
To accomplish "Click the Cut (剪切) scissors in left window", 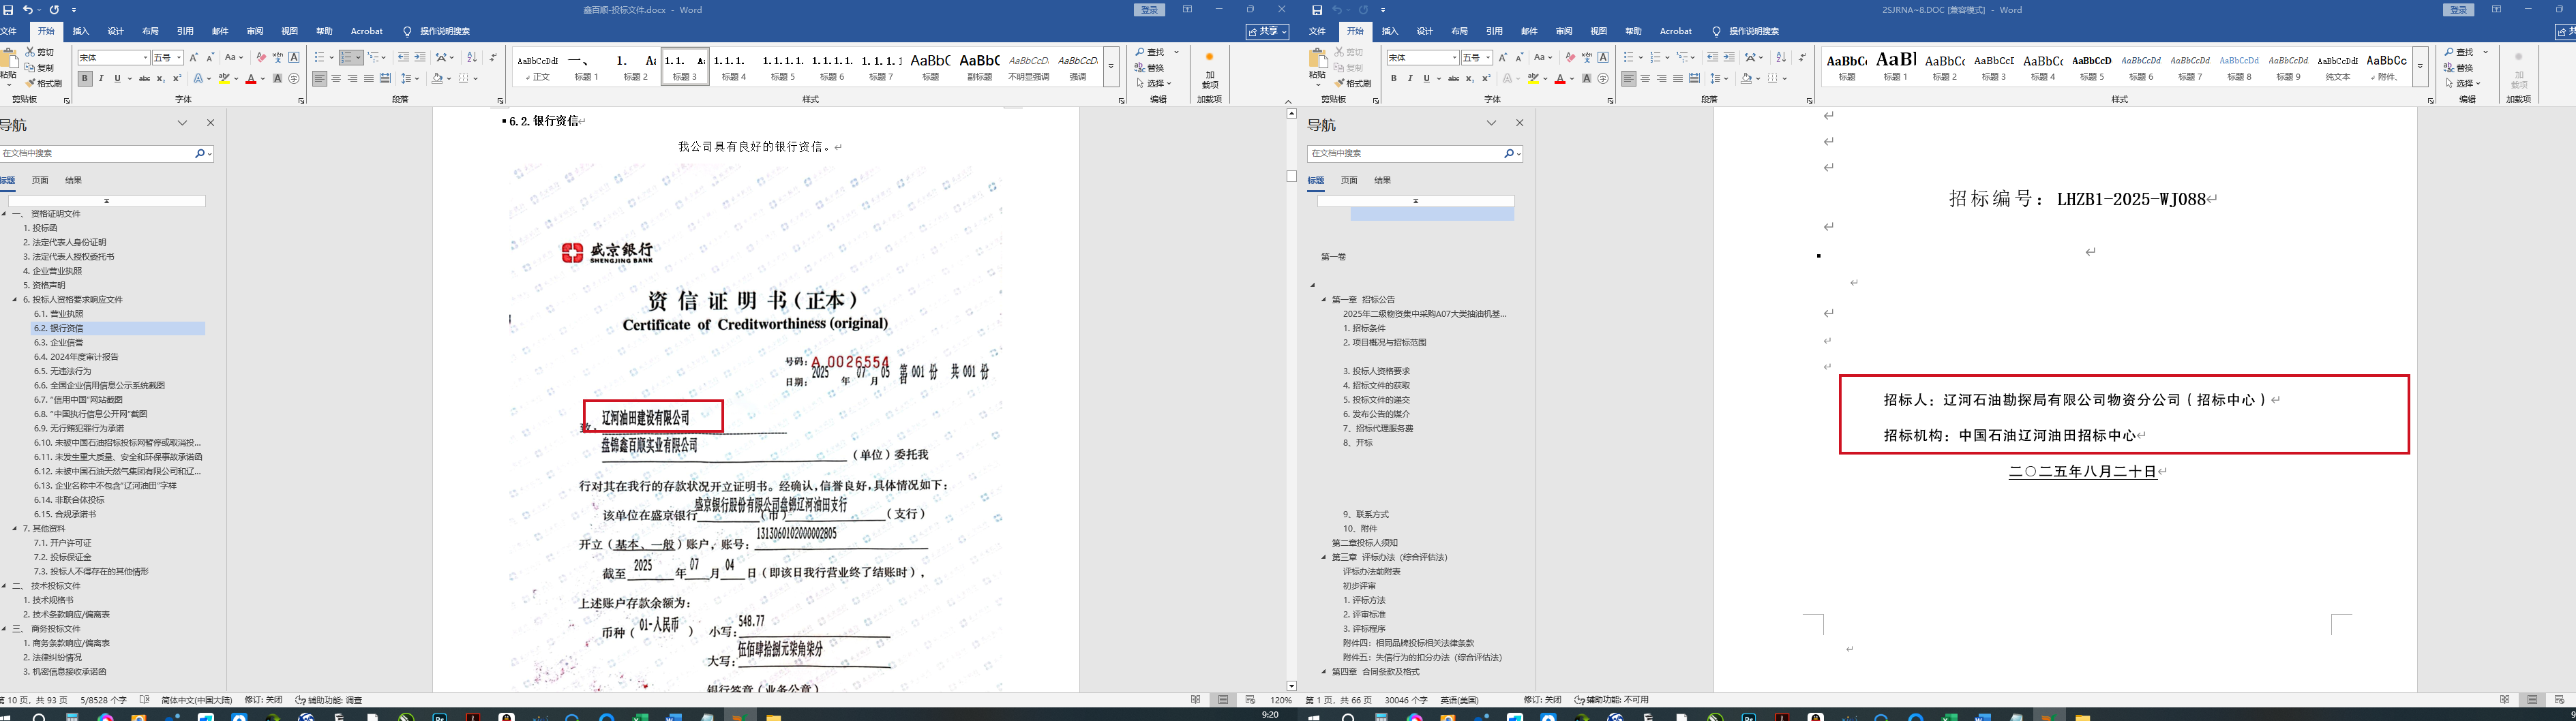I will coord(40,52).
